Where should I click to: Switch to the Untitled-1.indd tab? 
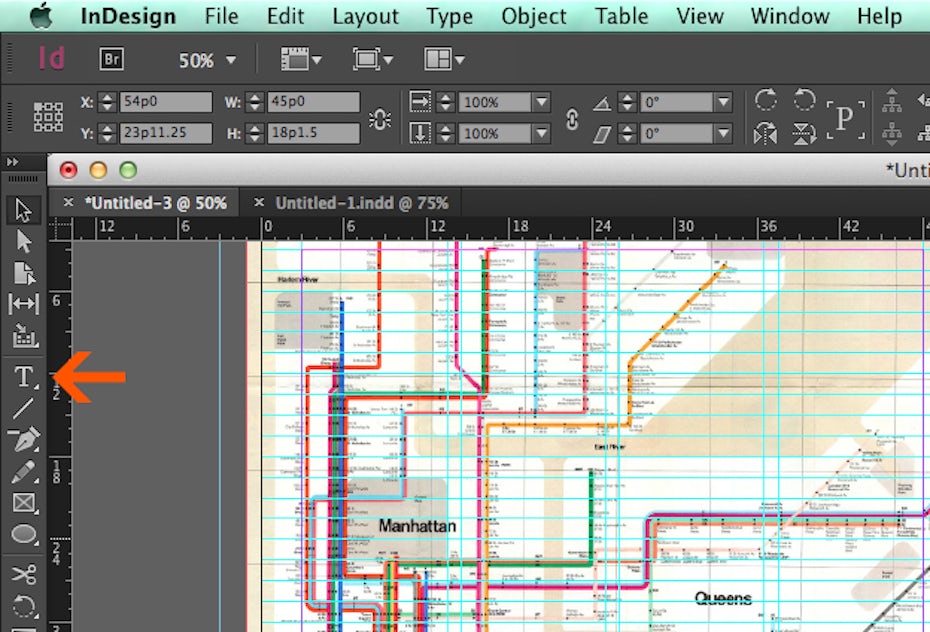(x=361, y=203)
